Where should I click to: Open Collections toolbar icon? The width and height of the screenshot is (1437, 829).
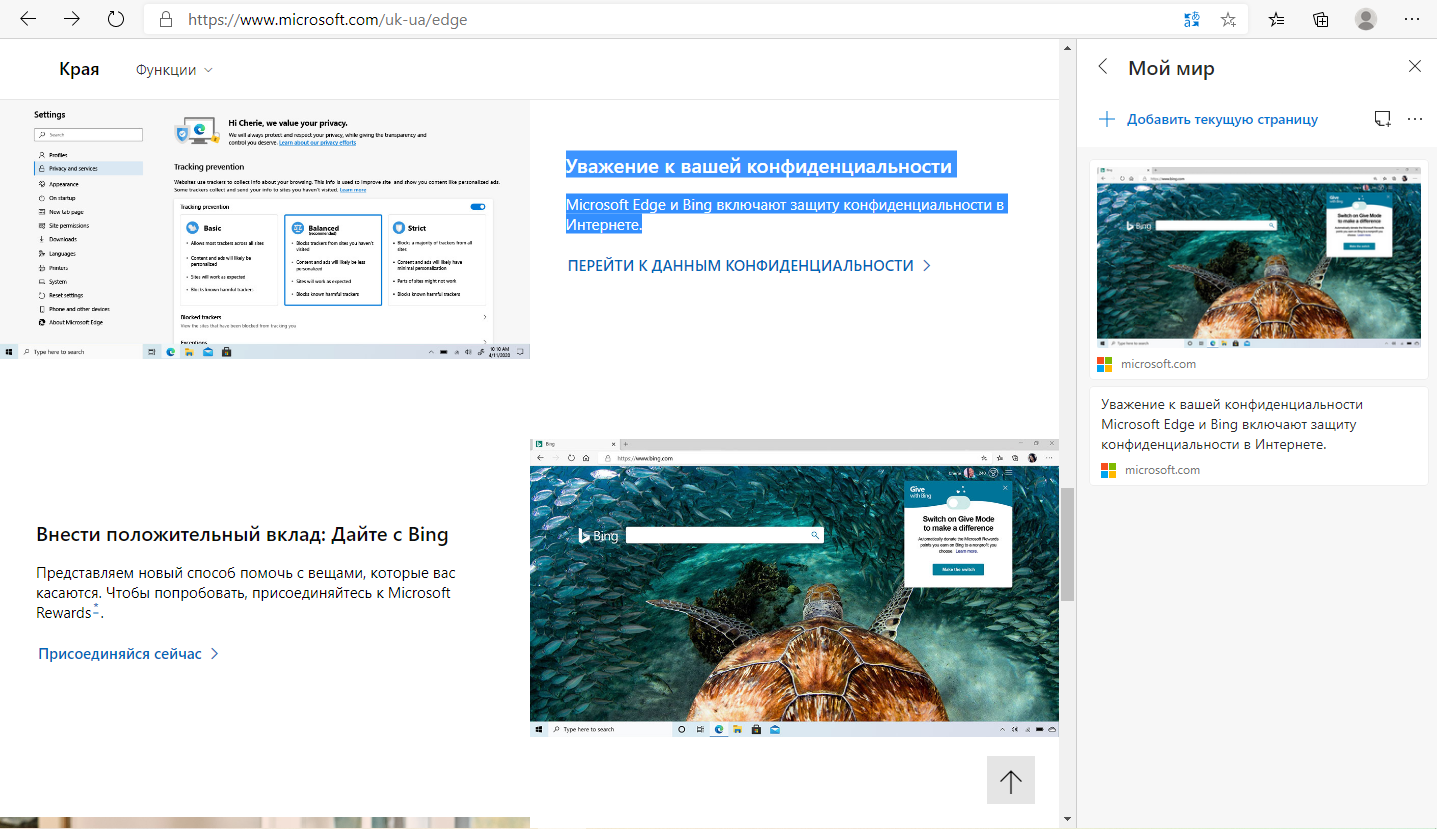point(1321,19)
